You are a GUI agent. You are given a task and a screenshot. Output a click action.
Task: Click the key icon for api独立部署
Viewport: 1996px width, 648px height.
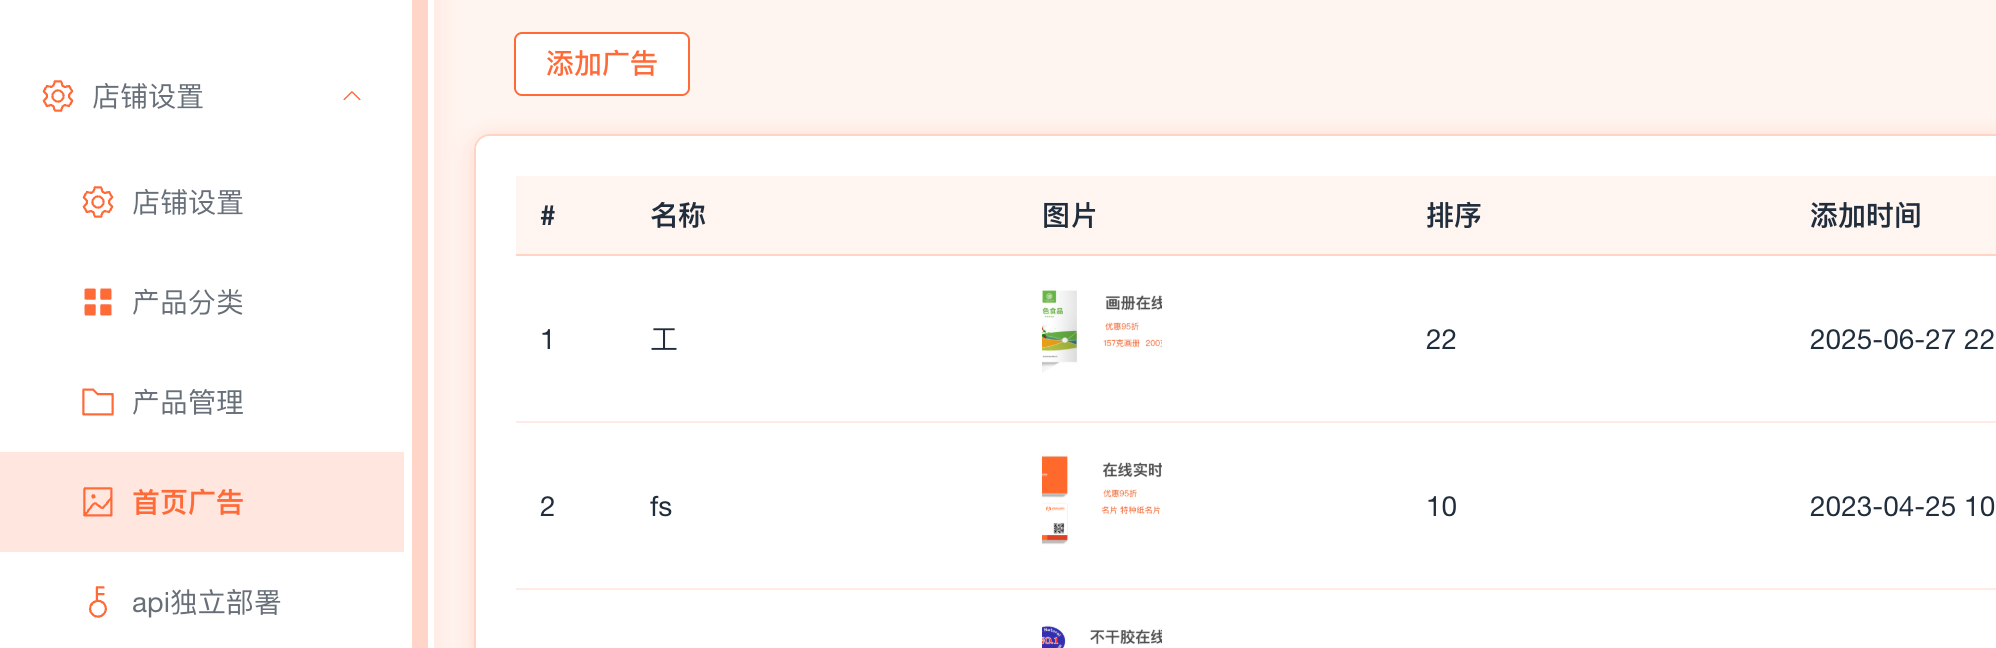click(x=98, y=602)
